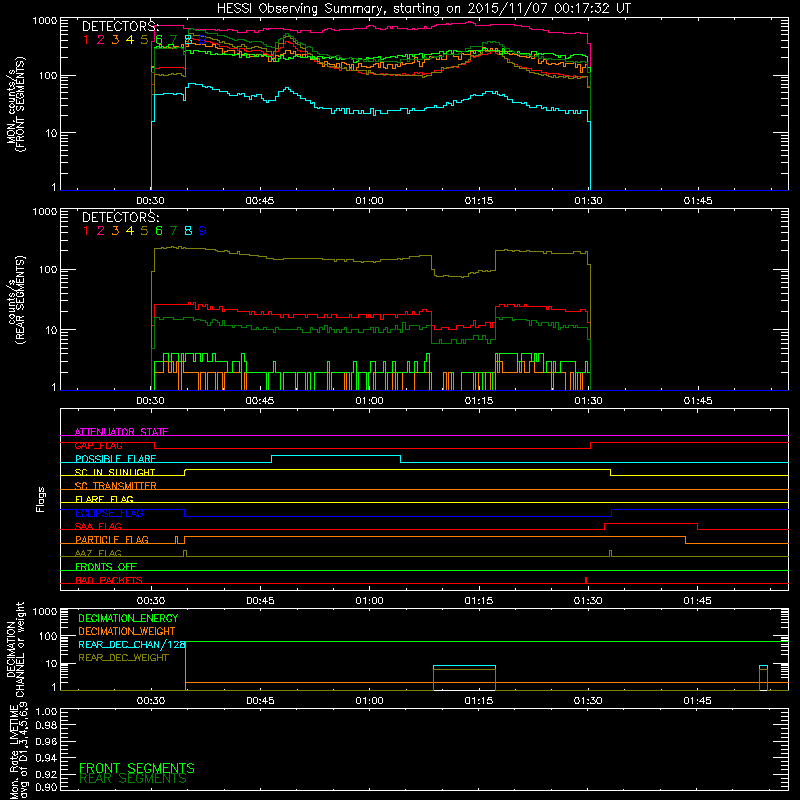The image size is (800, 800).
Task: Select detector number 2 in rear segments legend
Action: pyautogui.click(x=101, y=231)
